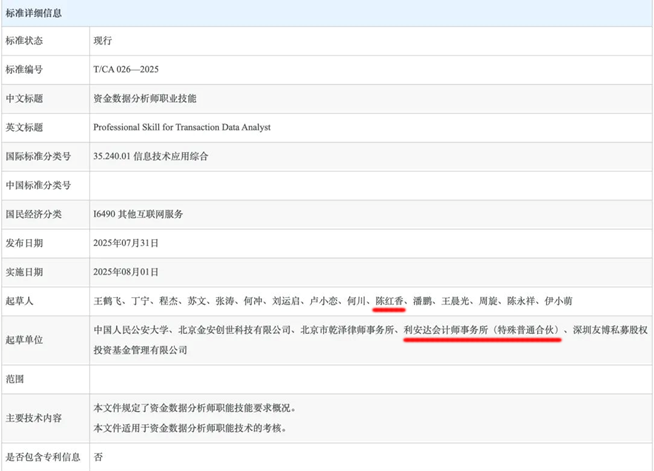Image resolution: width=654 pixels, height=471 pixels.
Task: Select the Chinese title 资金数据分析师职业技能
Action: 145,99
